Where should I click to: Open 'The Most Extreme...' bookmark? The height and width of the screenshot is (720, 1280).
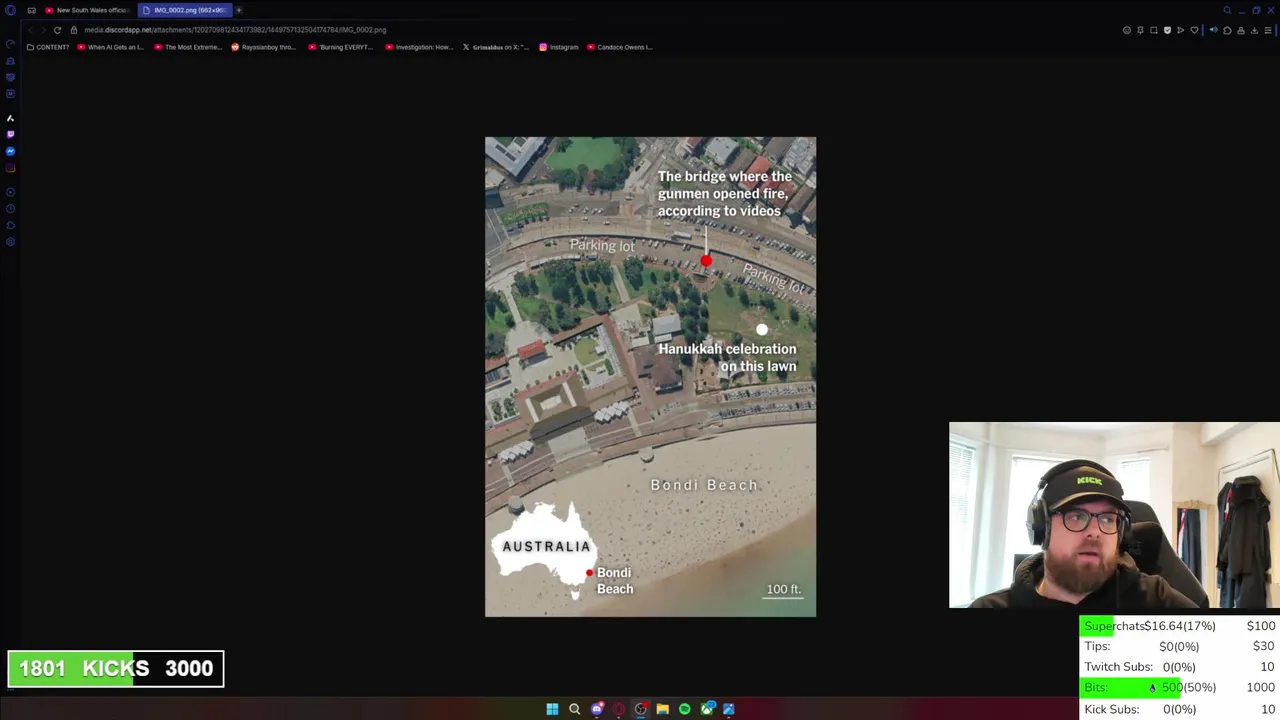[x=188, y=47]
